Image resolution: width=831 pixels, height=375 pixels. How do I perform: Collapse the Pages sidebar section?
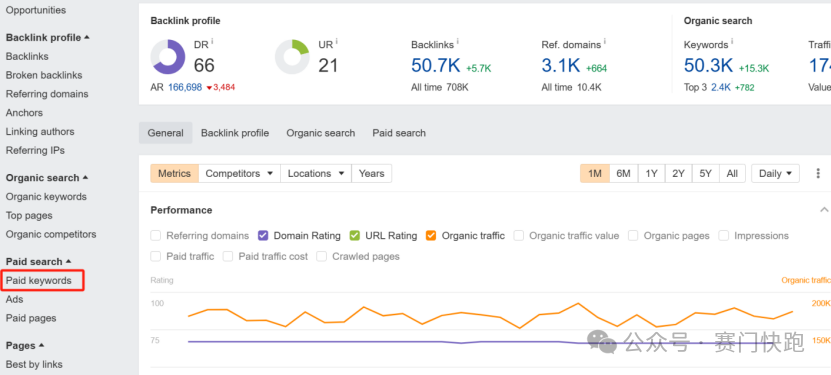coord(25,345)
